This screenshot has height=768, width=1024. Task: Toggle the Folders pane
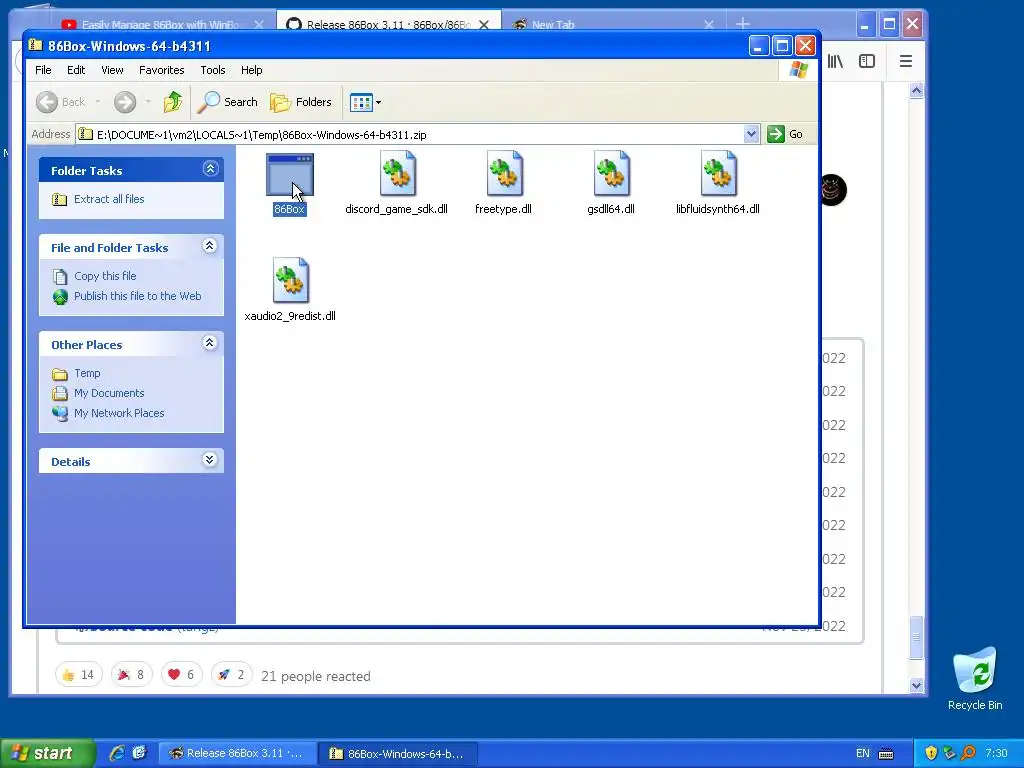[301, 102]
